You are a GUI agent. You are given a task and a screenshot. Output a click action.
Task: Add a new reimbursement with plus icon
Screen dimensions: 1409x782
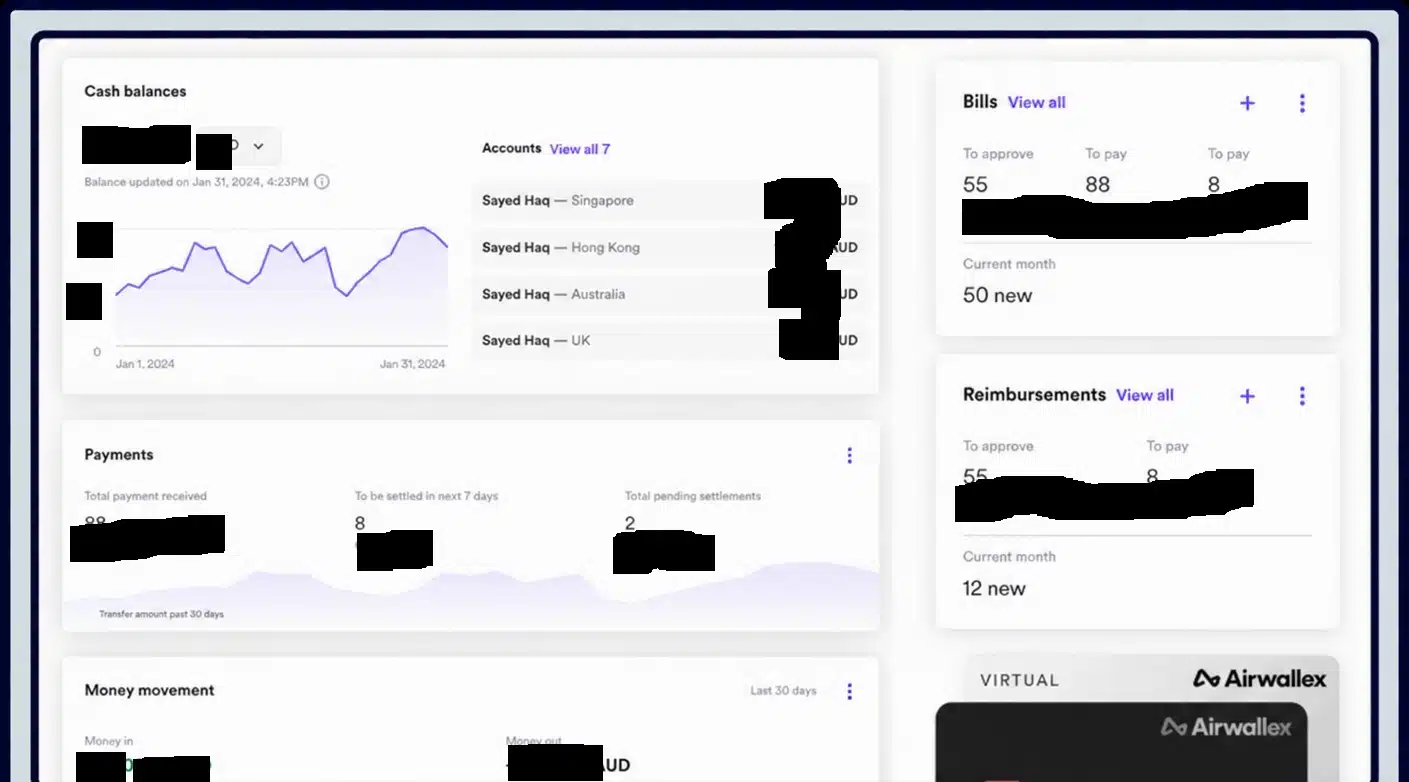1247,396
